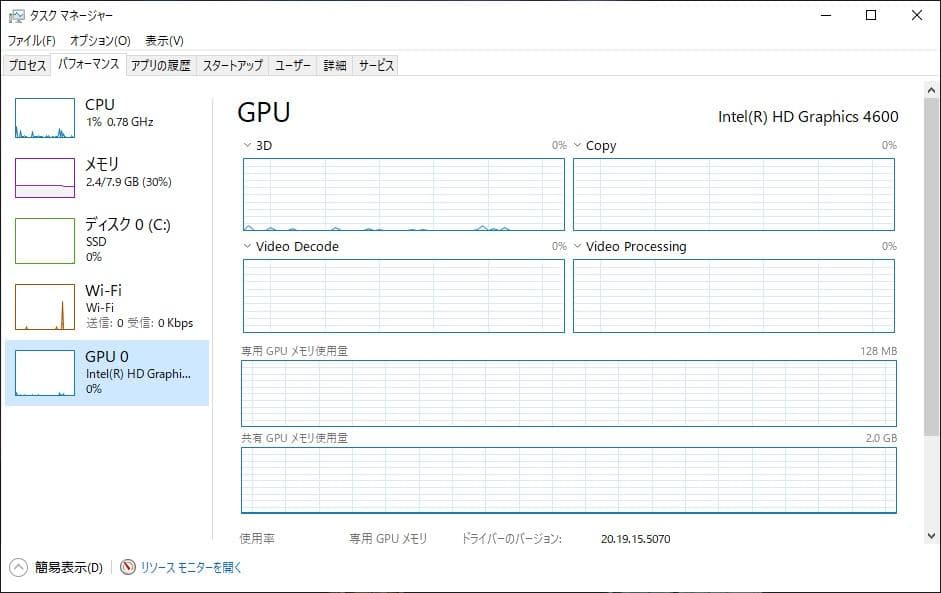Select the メモリ usage graph
This screenshot has width=941, height=593.
click(44, 176)
